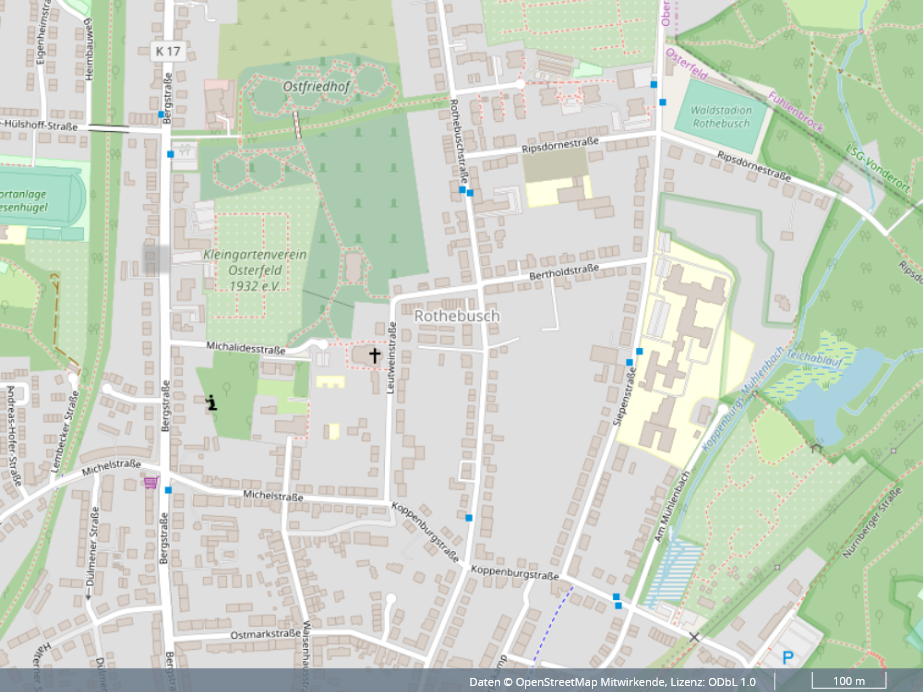Viewport: 923px width, 692px height.
Task: Click the church cross icon near Leutweinstraße
Action: [374, 355]
